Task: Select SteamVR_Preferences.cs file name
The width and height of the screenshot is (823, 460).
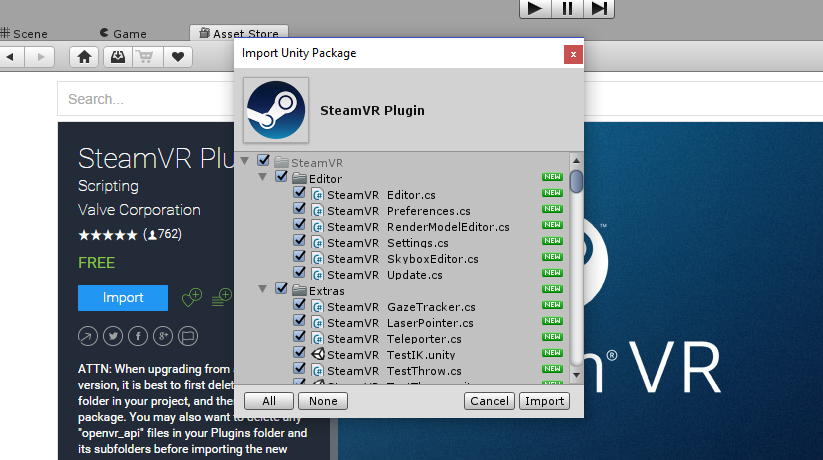Action: (x=399, y=211)
